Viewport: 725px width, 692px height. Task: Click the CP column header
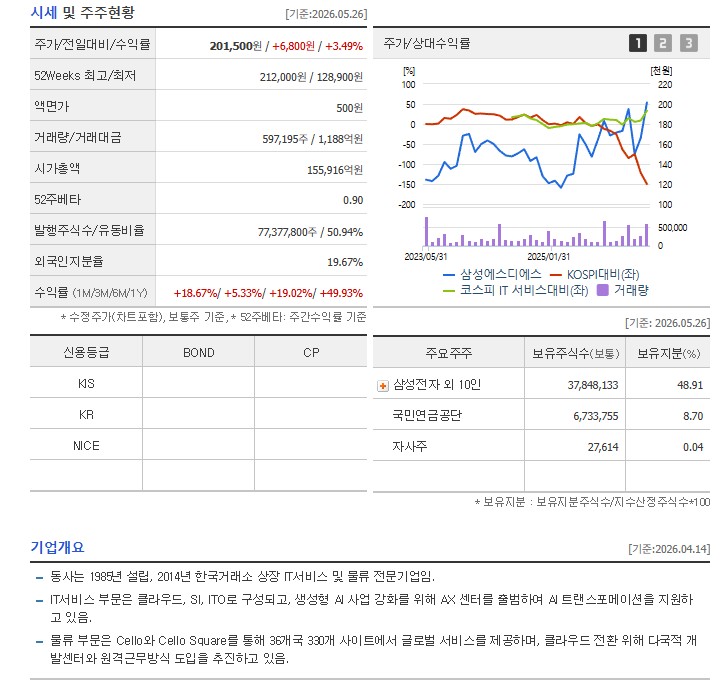click(x=311, y=353)
